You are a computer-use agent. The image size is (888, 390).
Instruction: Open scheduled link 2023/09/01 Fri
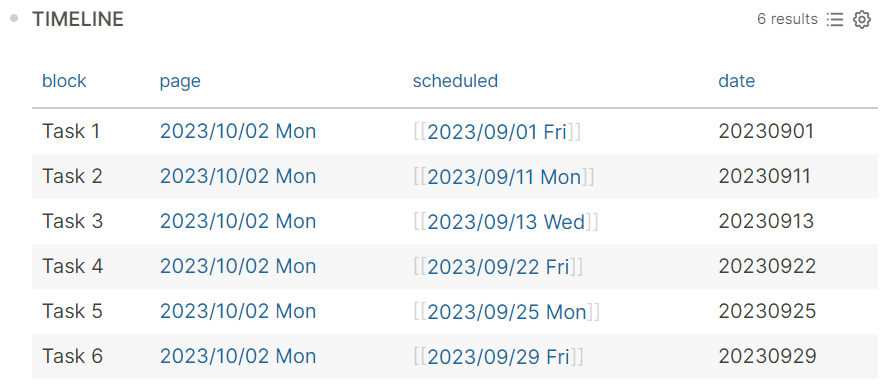pos(497,131)
